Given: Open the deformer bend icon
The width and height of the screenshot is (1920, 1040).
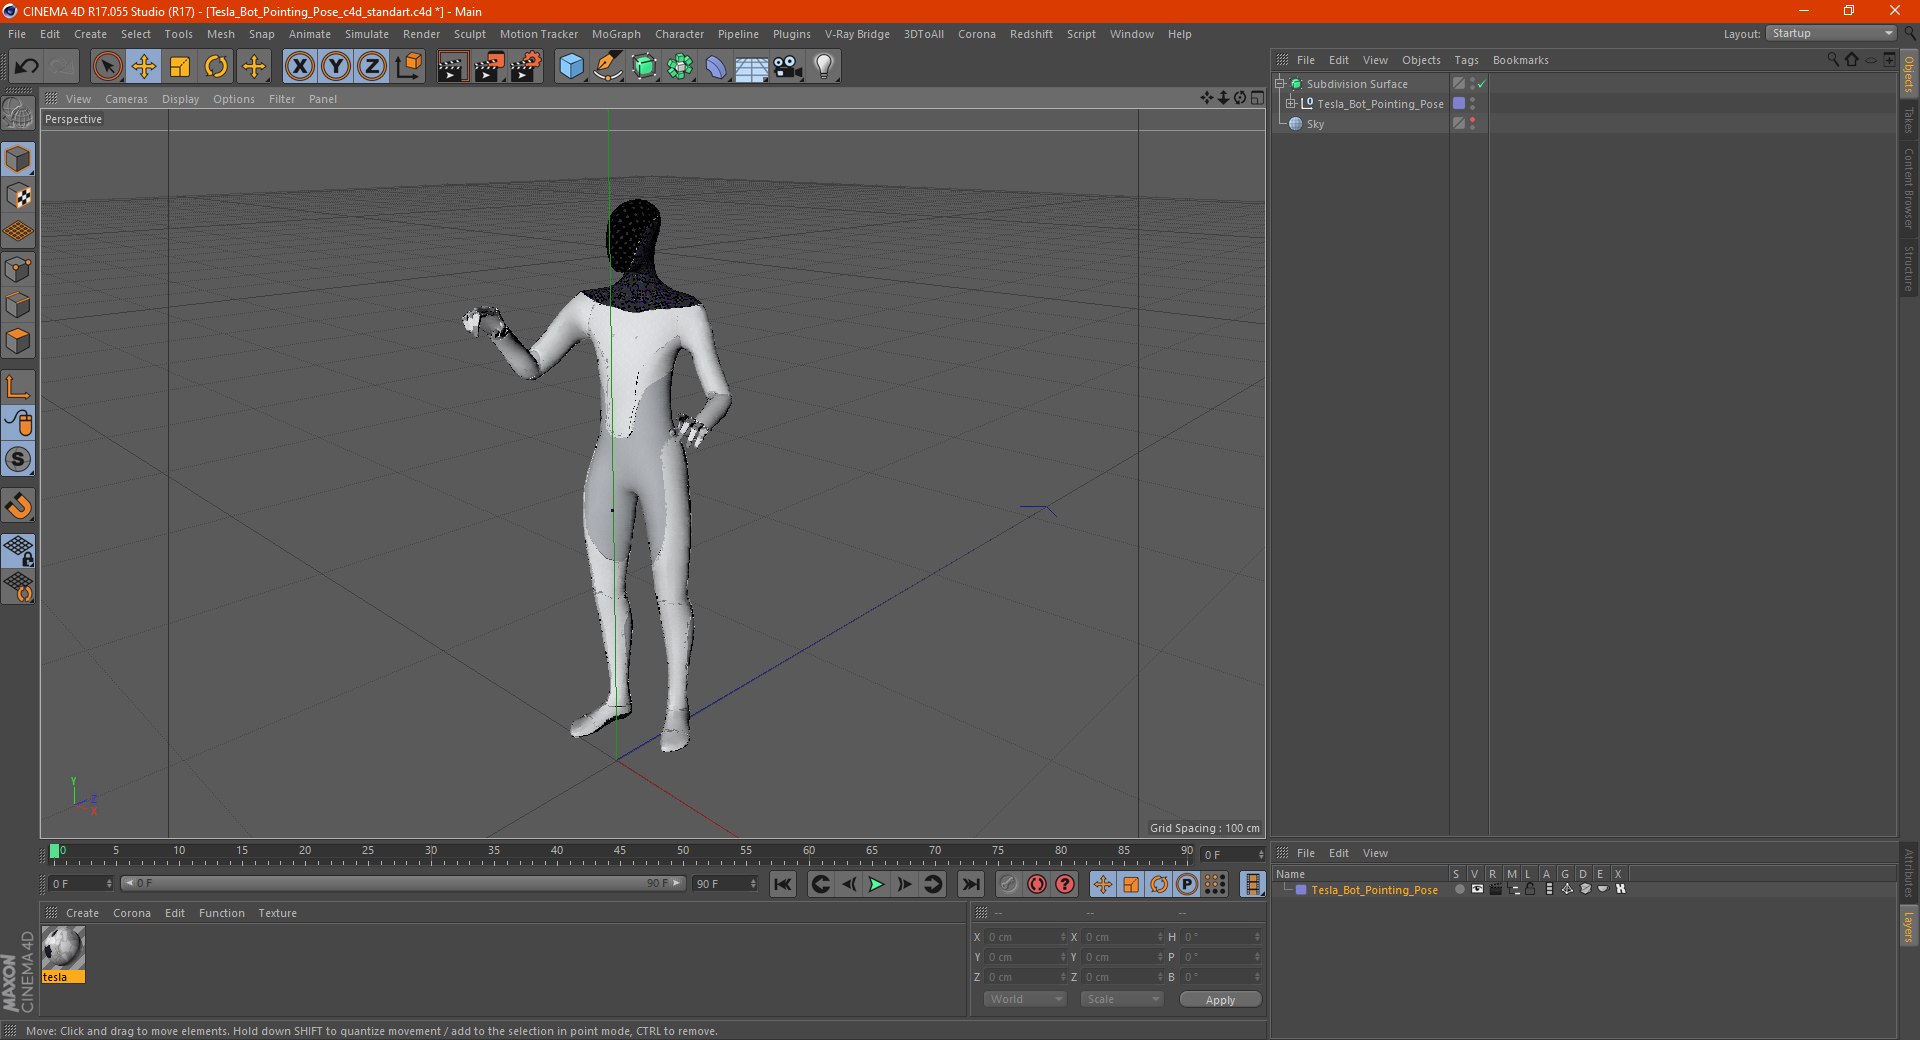Looking at the screenshot, I should (x=716, y=67).
